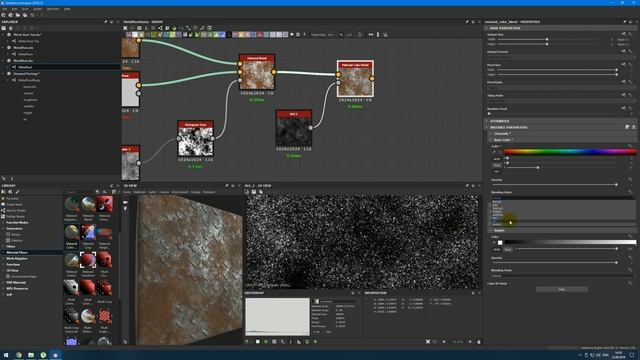Expand the Function Nodes library category
Viewport: 640px width, 360px height.
tap(3, 222)
